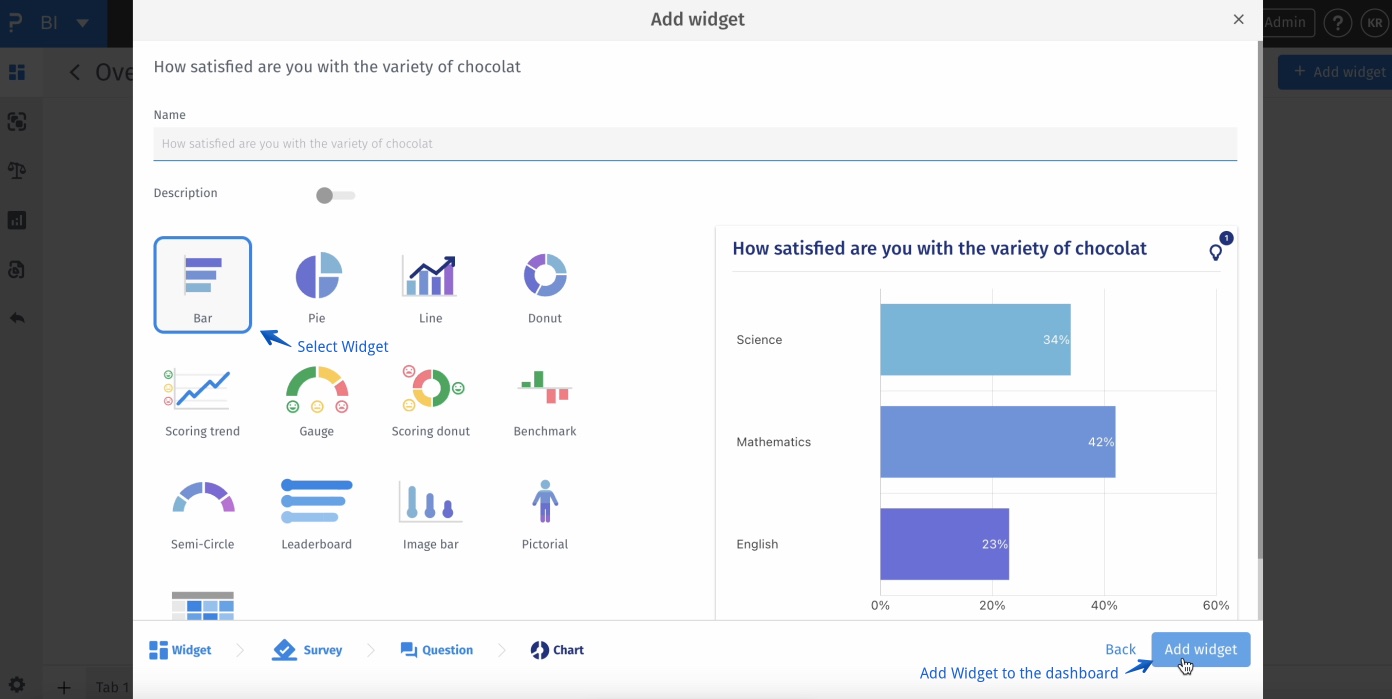The image size is (1392, 699).
Task: Click the undo arrow in left sidebar
Action: pos(16,318)
